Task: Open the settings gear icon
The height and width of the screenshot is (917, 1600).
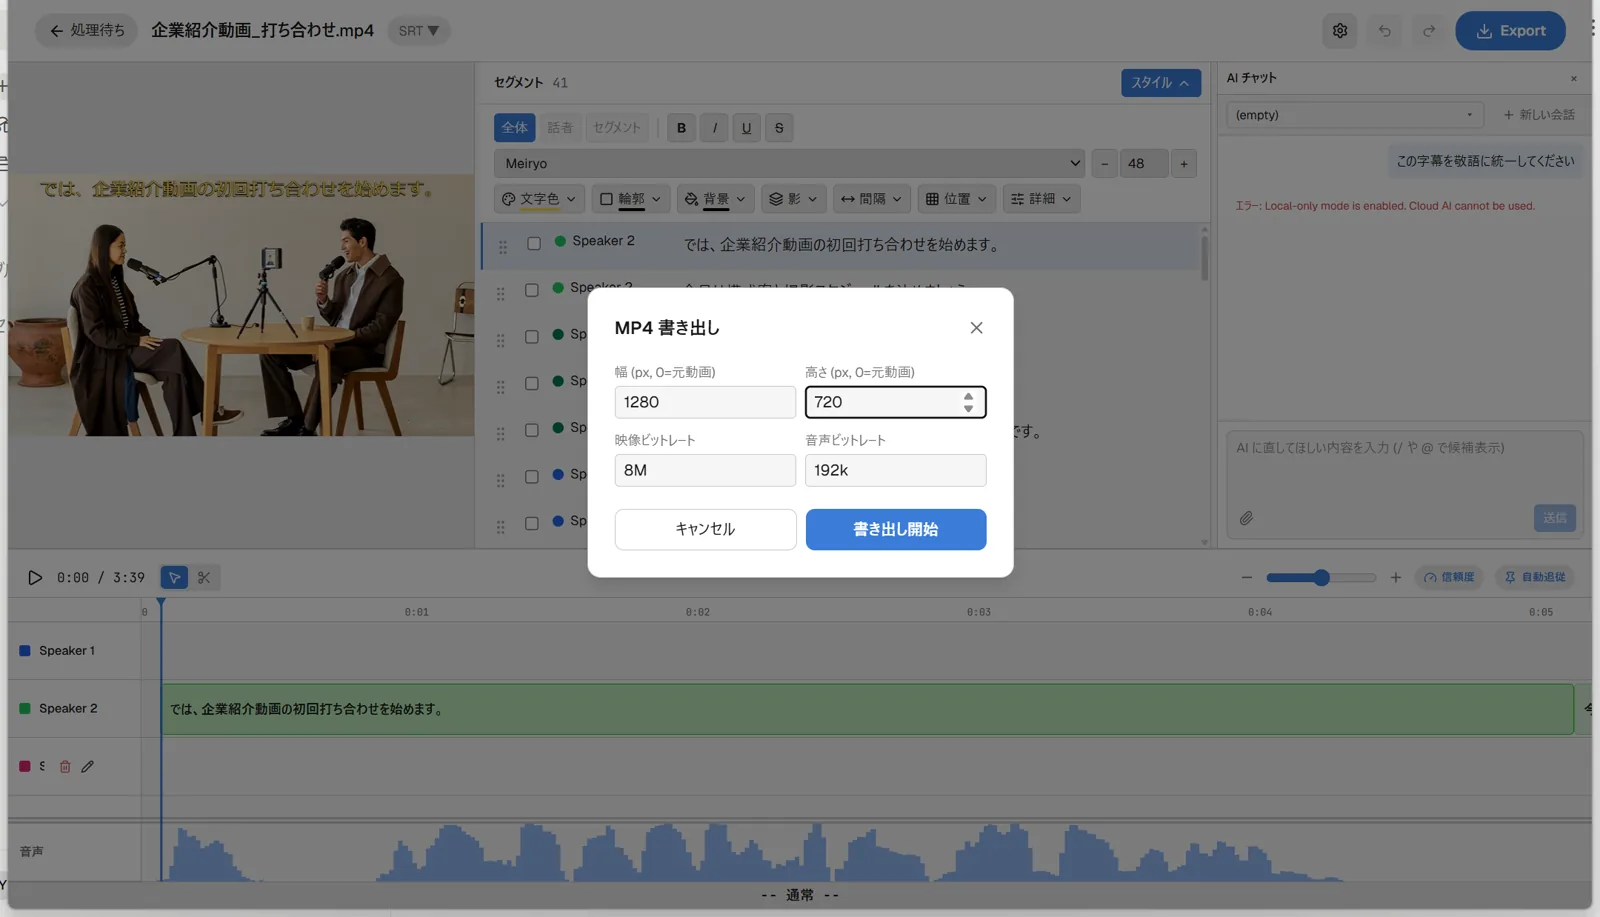Action: (x=1340, y=31)
